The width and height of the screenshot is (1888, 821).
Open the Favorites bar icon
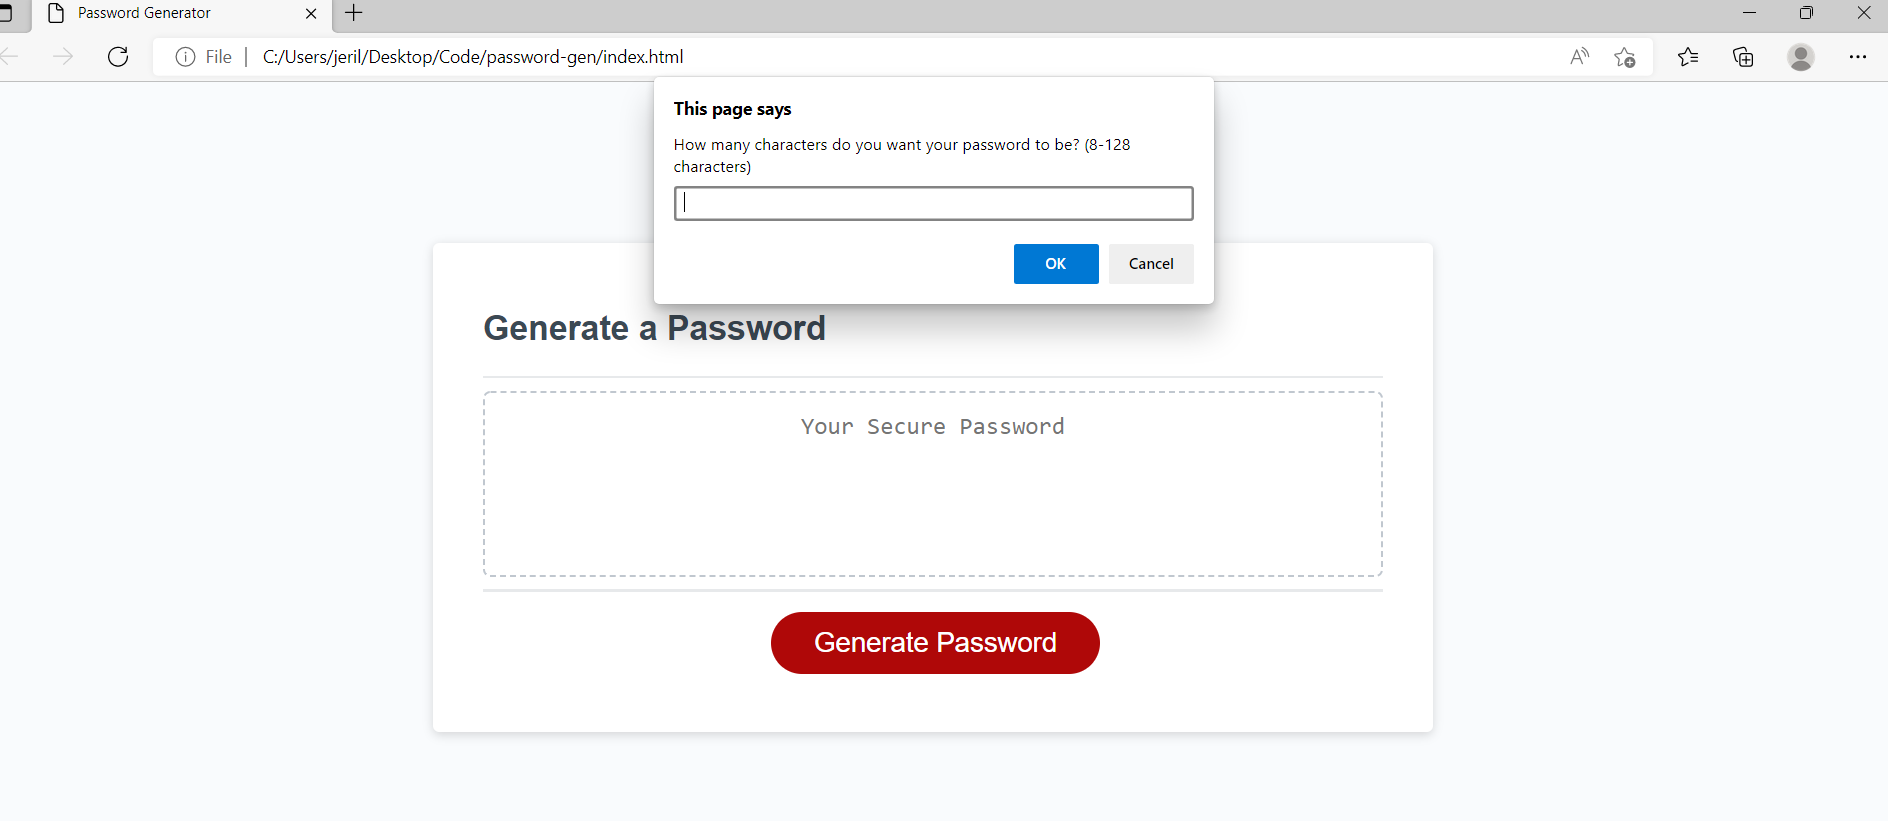[x=1688, y=57]
